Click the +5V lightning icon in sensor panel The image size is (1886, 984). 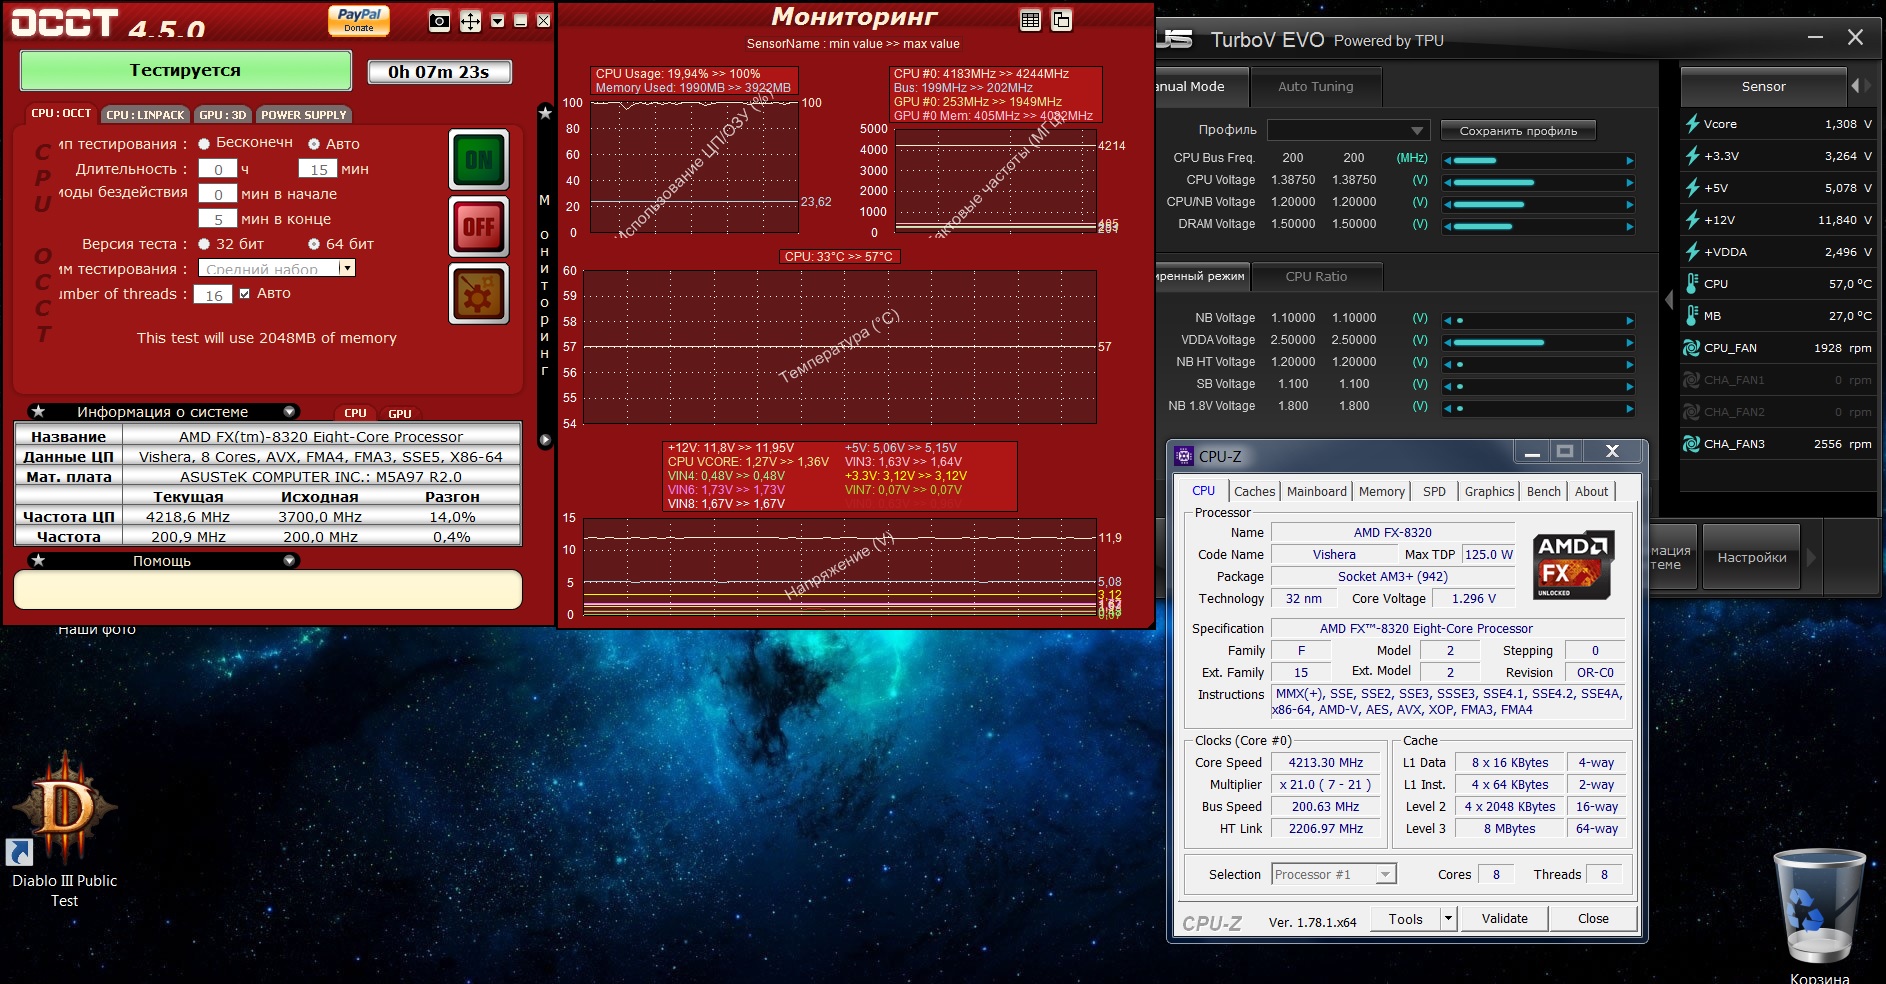click(x=1692, y=188)
